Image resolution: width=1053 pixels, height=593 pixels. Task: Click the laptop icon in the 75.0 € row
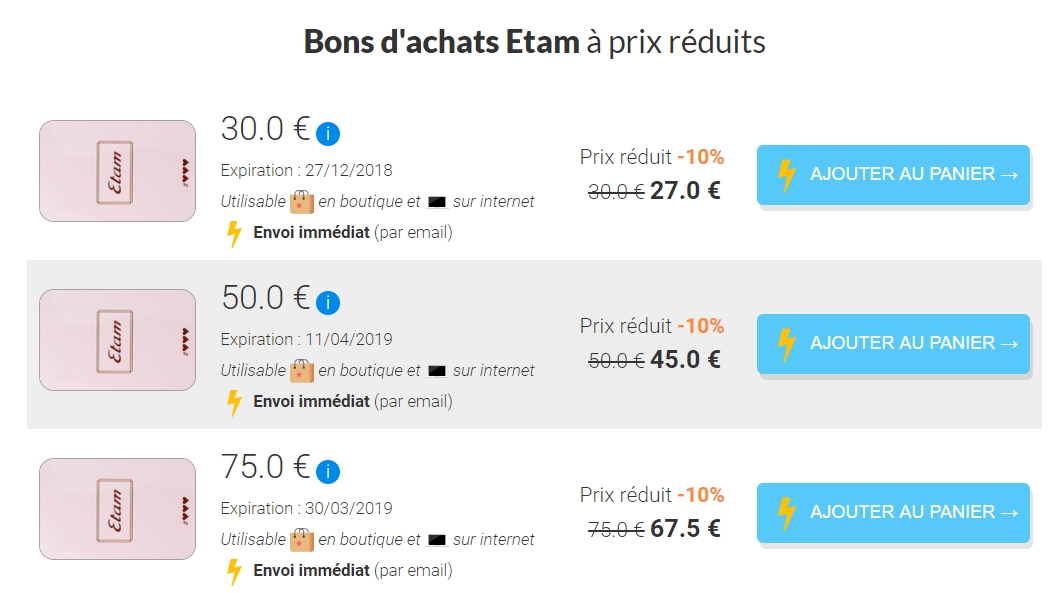pos(437,540)
